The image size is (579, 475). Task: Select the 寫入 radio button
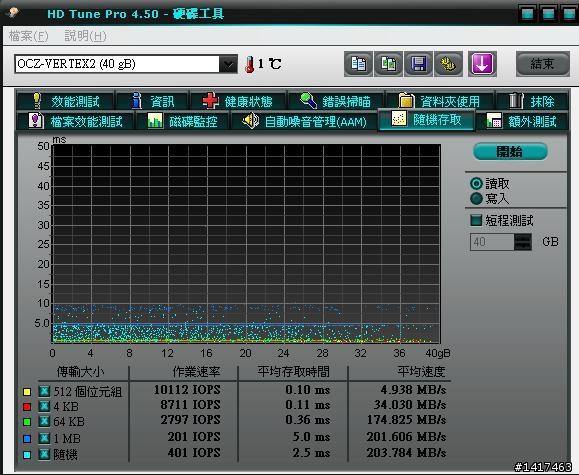[x=476, y=198]
